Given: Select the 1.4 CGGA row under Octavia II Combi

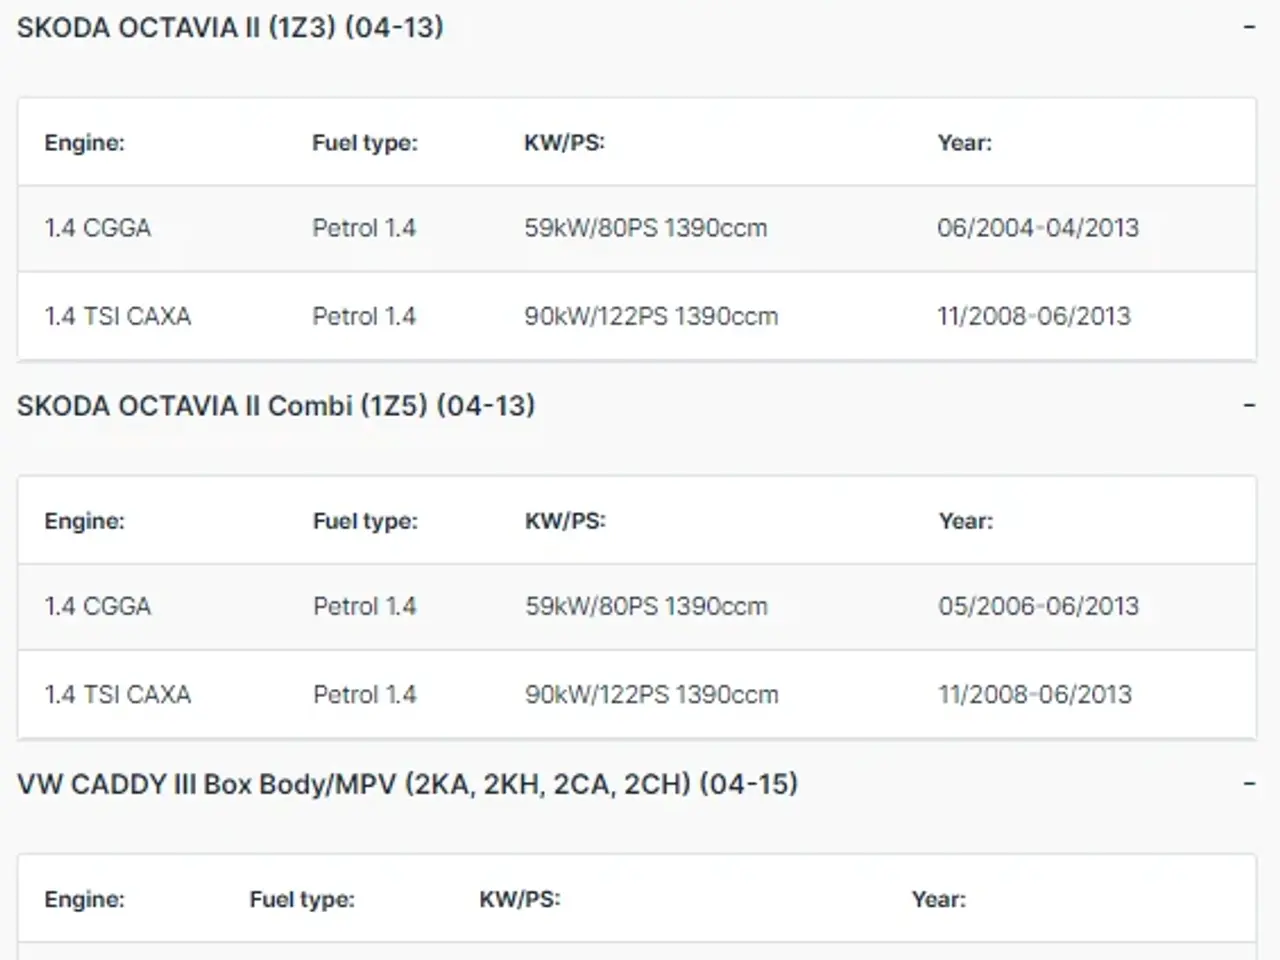Looking at the screenshot, I should click(637, 606).
